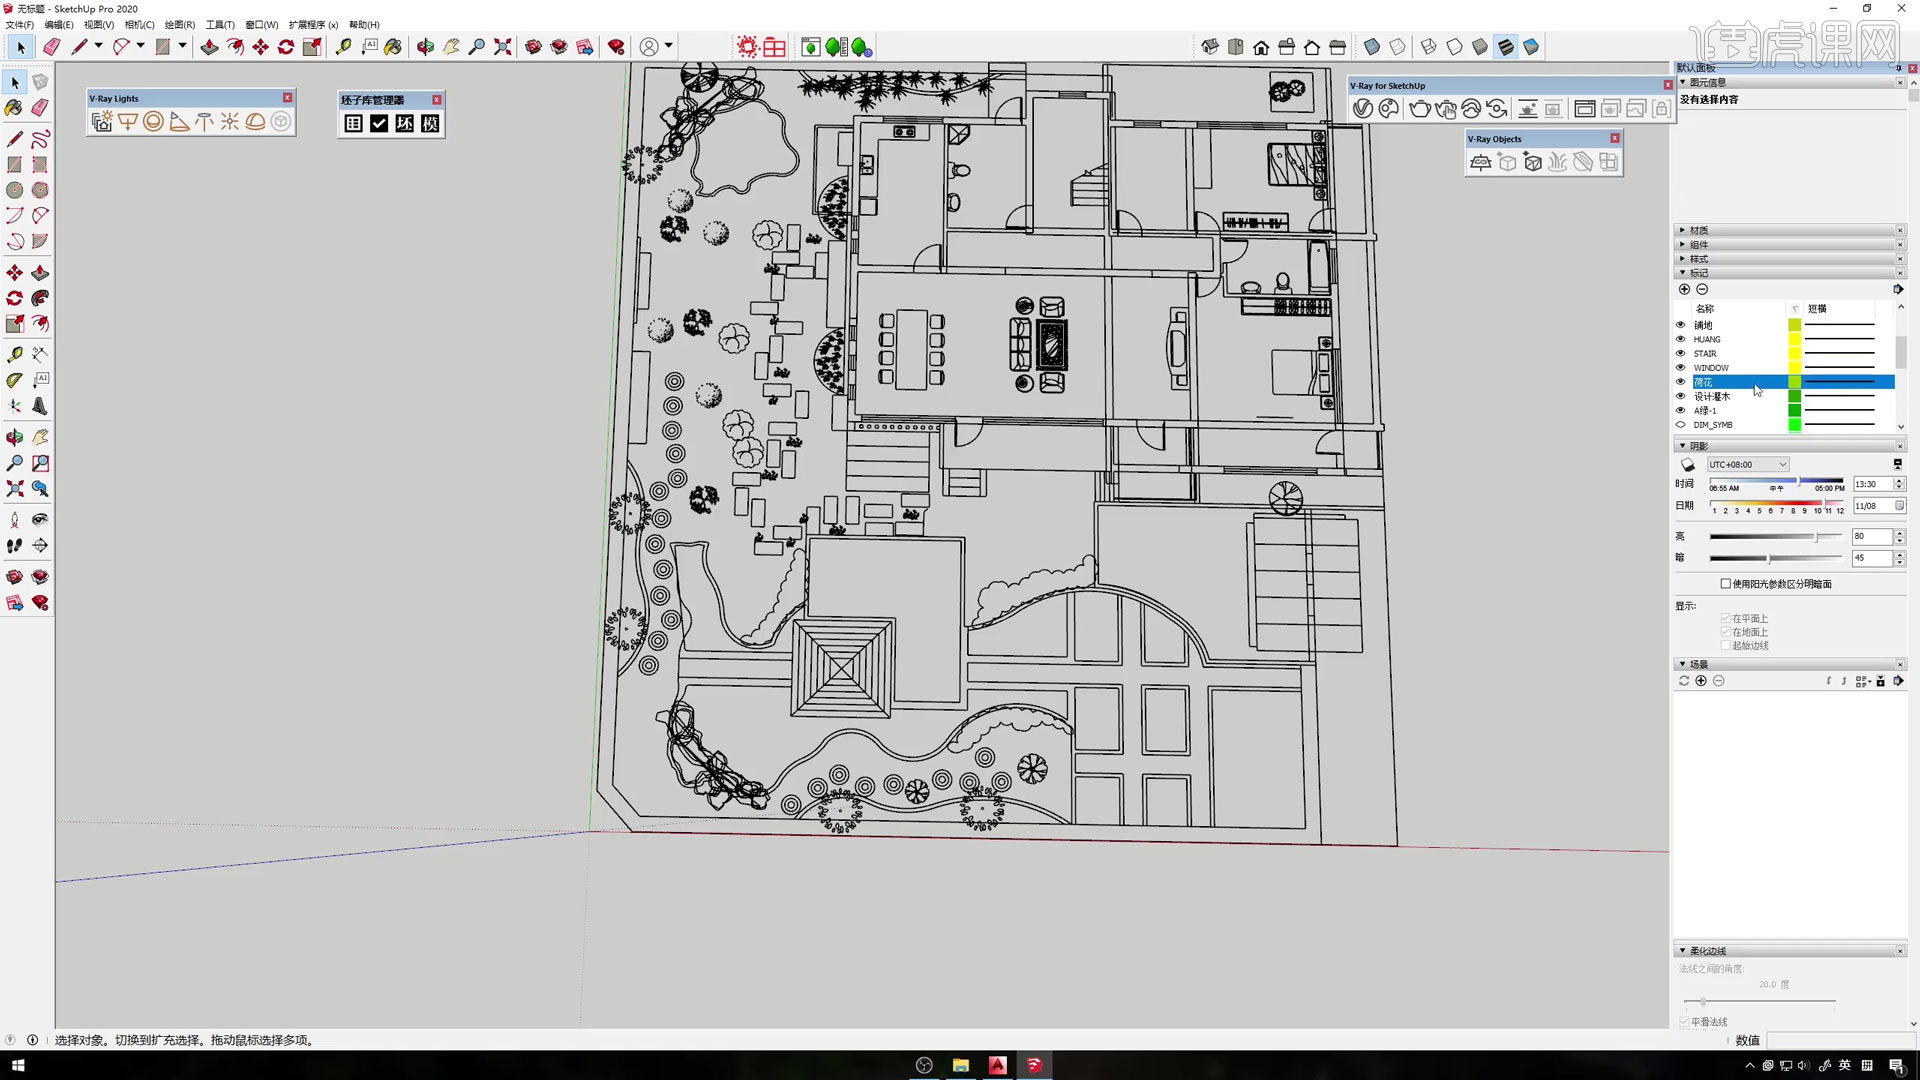Click the 名称 column header in tags list
Image resolution: width=1920 pixels, height=1080 pixels.
click(1738, 309)
